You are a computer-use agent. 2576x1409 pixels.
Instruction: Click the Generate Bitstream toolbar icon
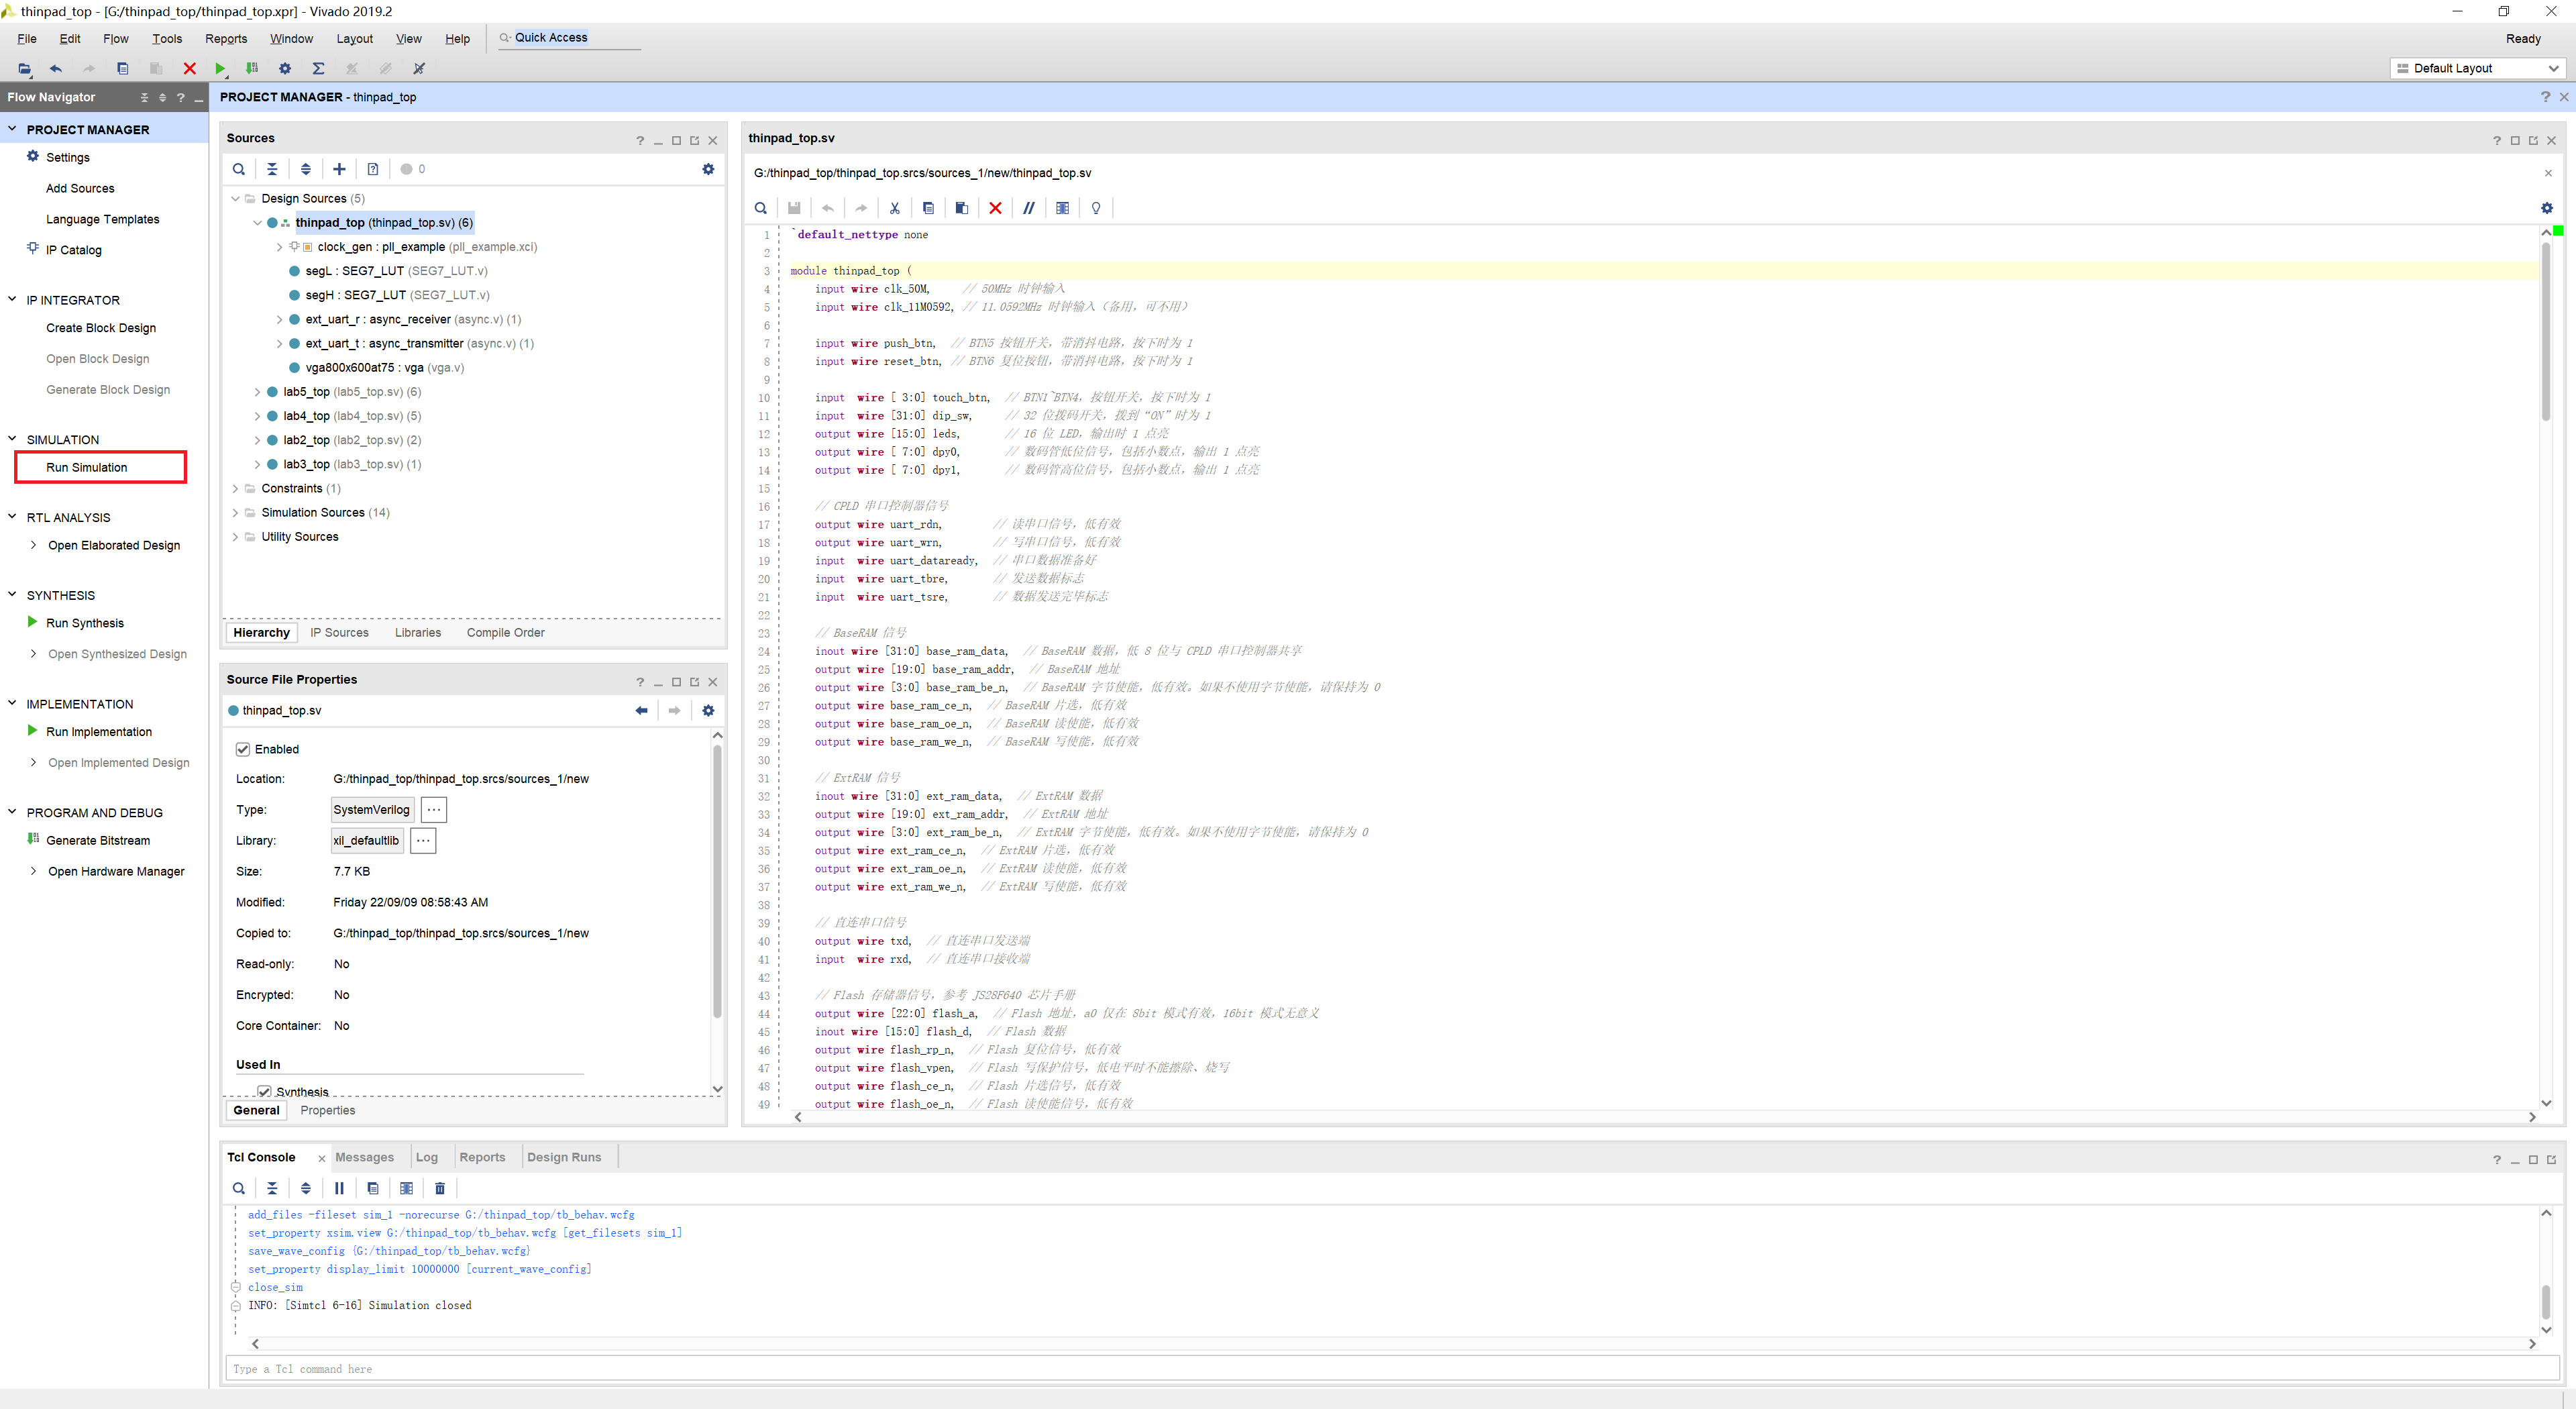coord(252,69)
